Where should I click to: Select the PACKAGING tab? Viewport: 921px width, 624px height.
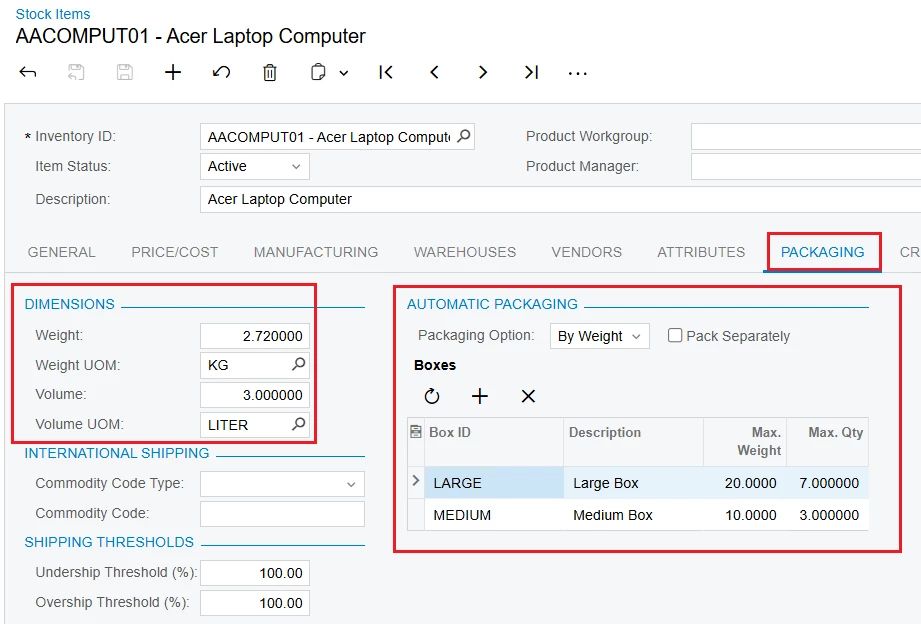822,252
